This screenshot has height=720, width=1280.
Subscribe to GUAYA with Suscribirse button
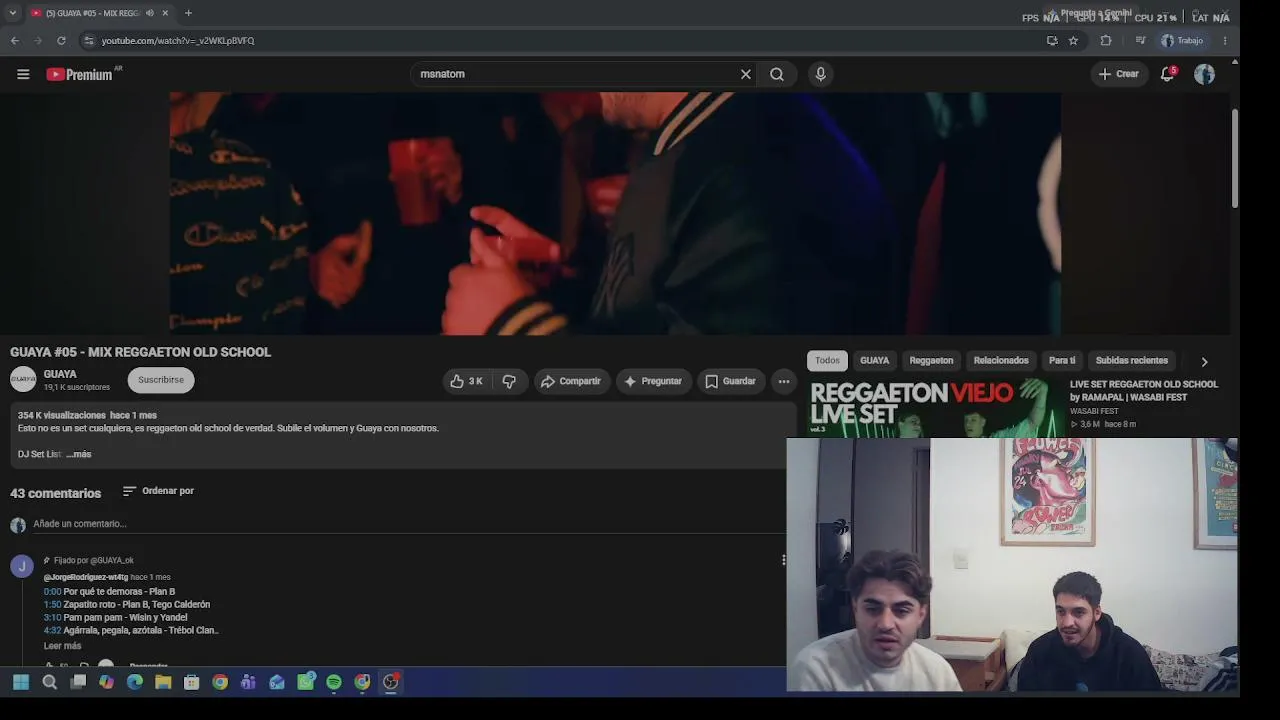click(161, 380)
